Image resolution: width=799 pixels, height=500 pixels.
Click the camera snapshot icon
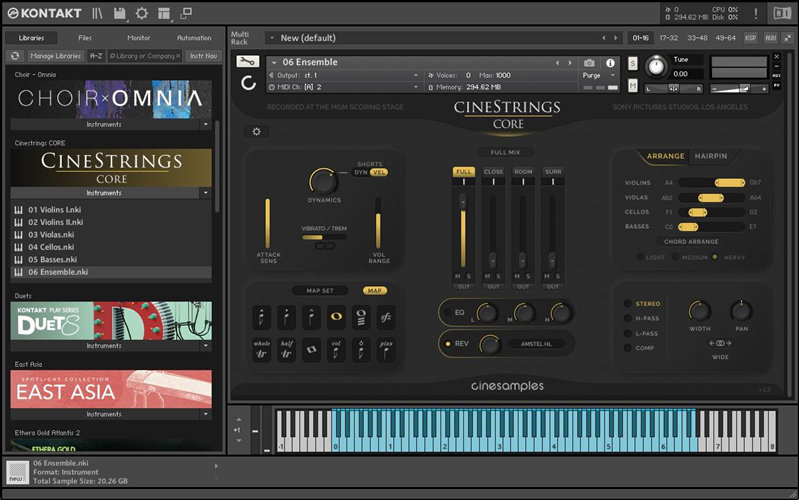[x=589, y=63]
